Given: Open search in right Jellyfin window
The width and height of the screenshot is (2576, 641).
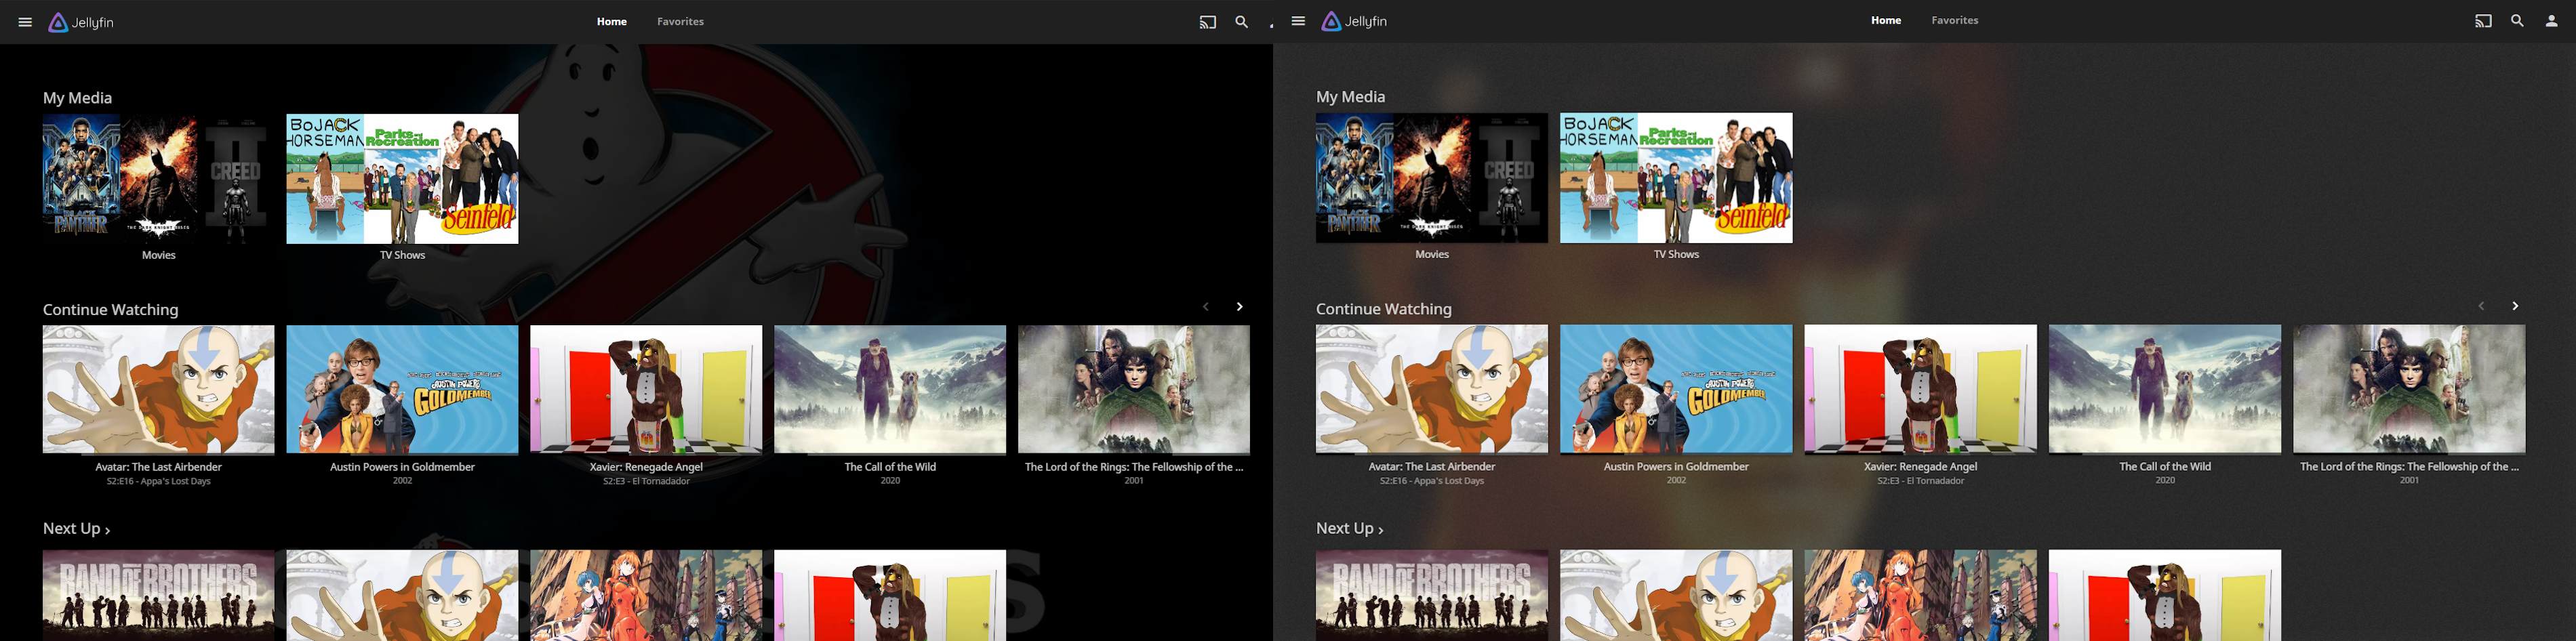Looking at the screenshot, I should point(2517,21).
